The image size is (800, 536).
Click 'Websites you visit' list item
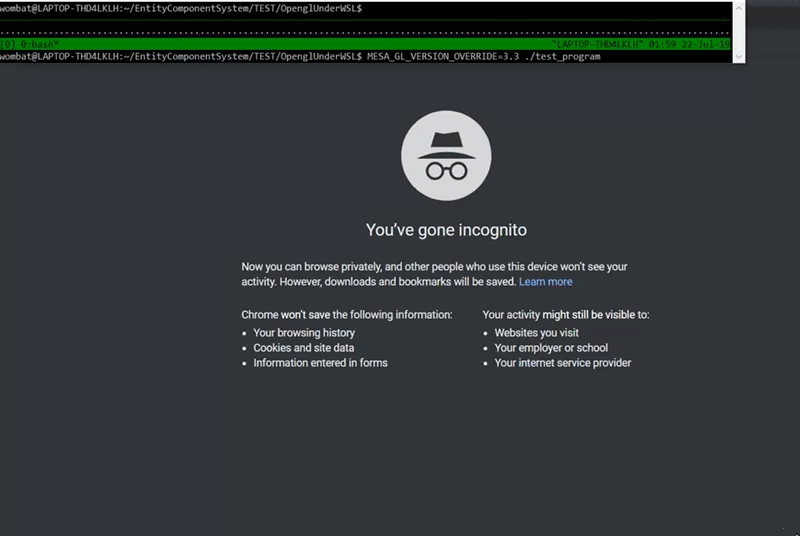click(x=536, y=333)
